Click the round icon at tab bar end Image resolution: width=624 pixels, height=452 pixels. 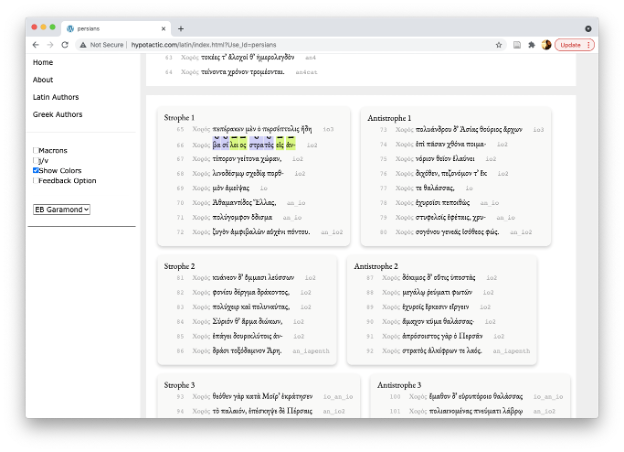(x=588, y=29)
